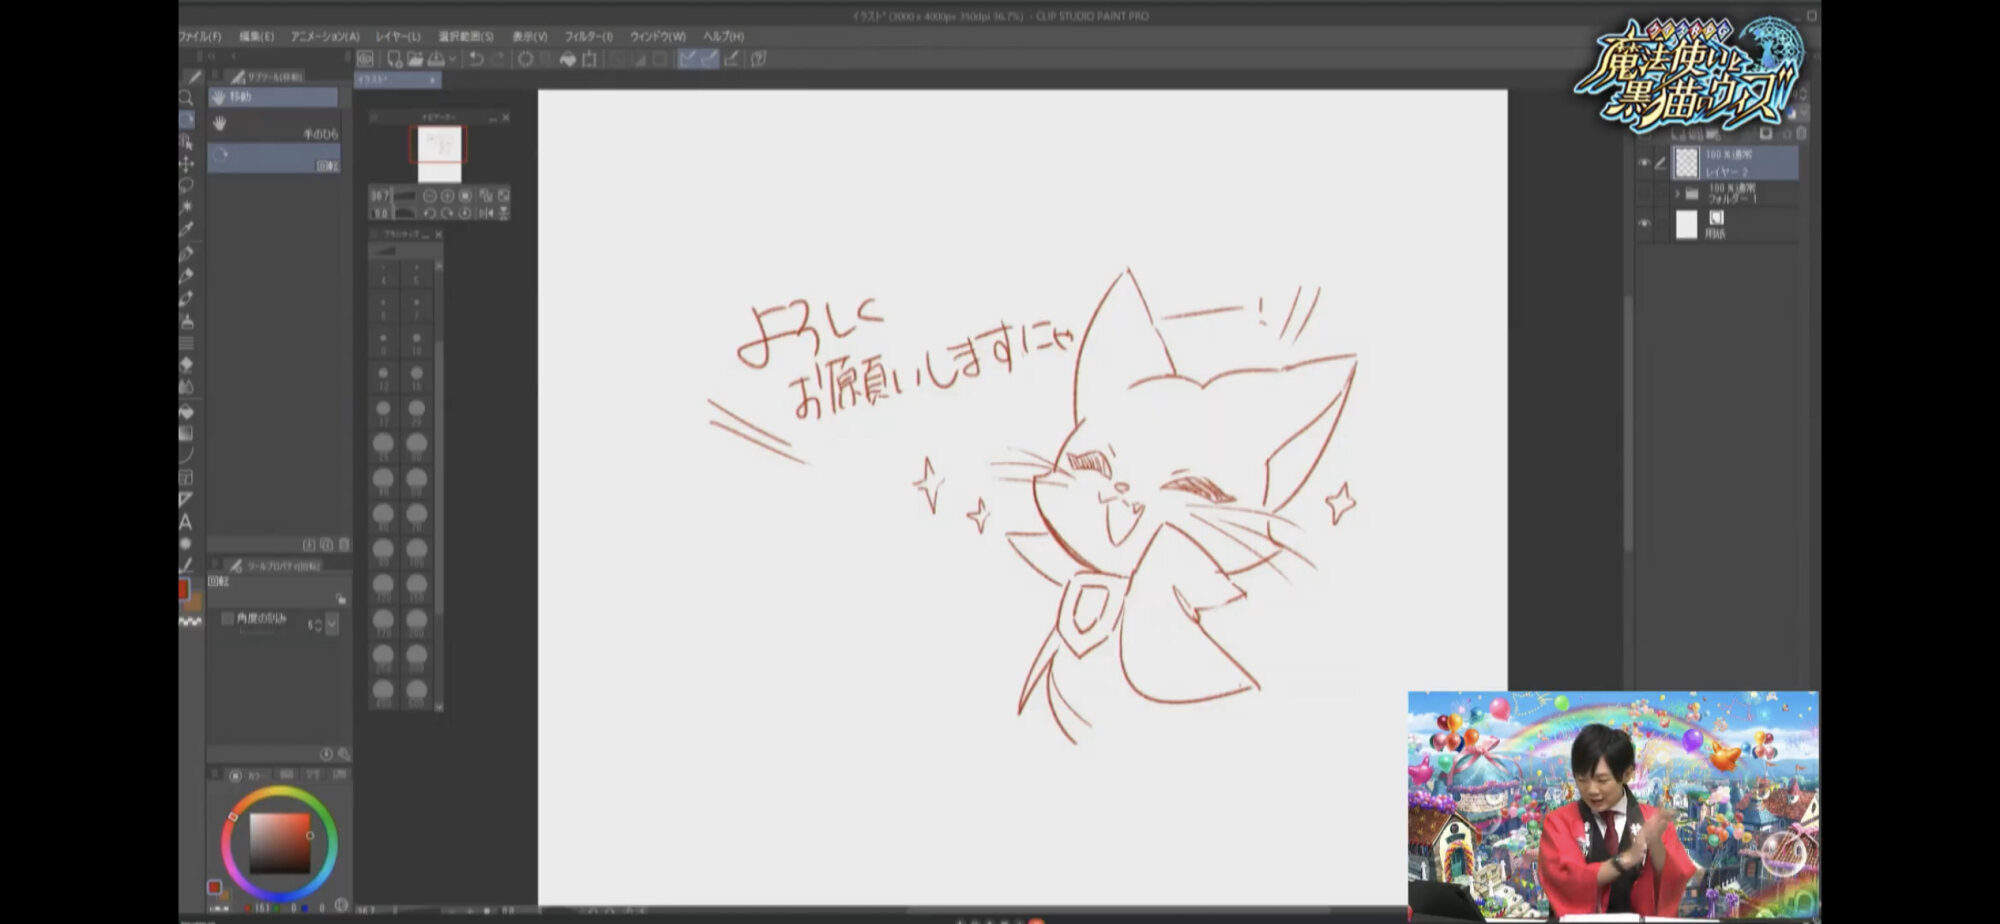The height and width of the screenshot is (924, 2000).
Task: Click the main red color swatch
Action: point(183,590)
